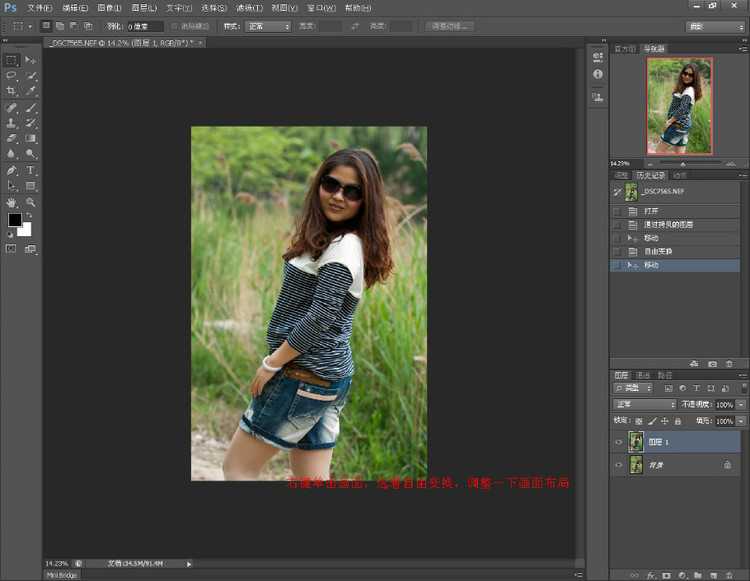This screenshot has height=581, width=750.
Task: Swap foreground and background colors
Action: coord(29,216)
